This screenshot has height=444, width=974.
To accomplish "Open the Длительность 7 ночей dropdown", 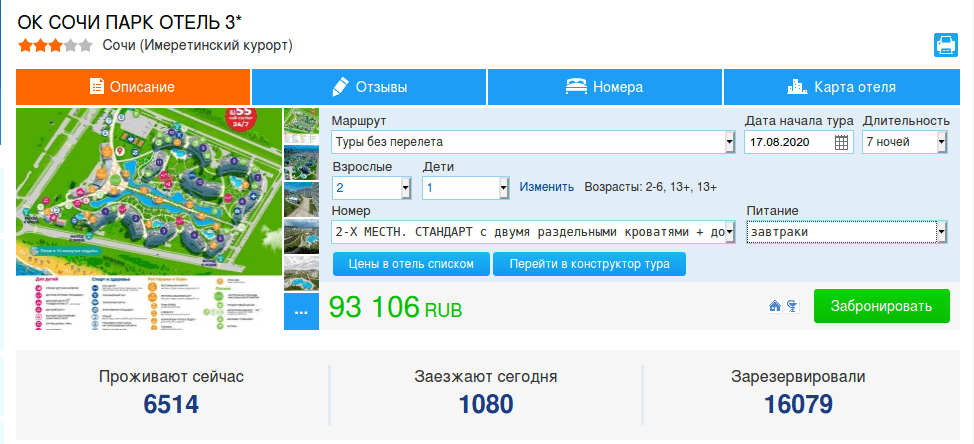I will (x=904, y=142).
